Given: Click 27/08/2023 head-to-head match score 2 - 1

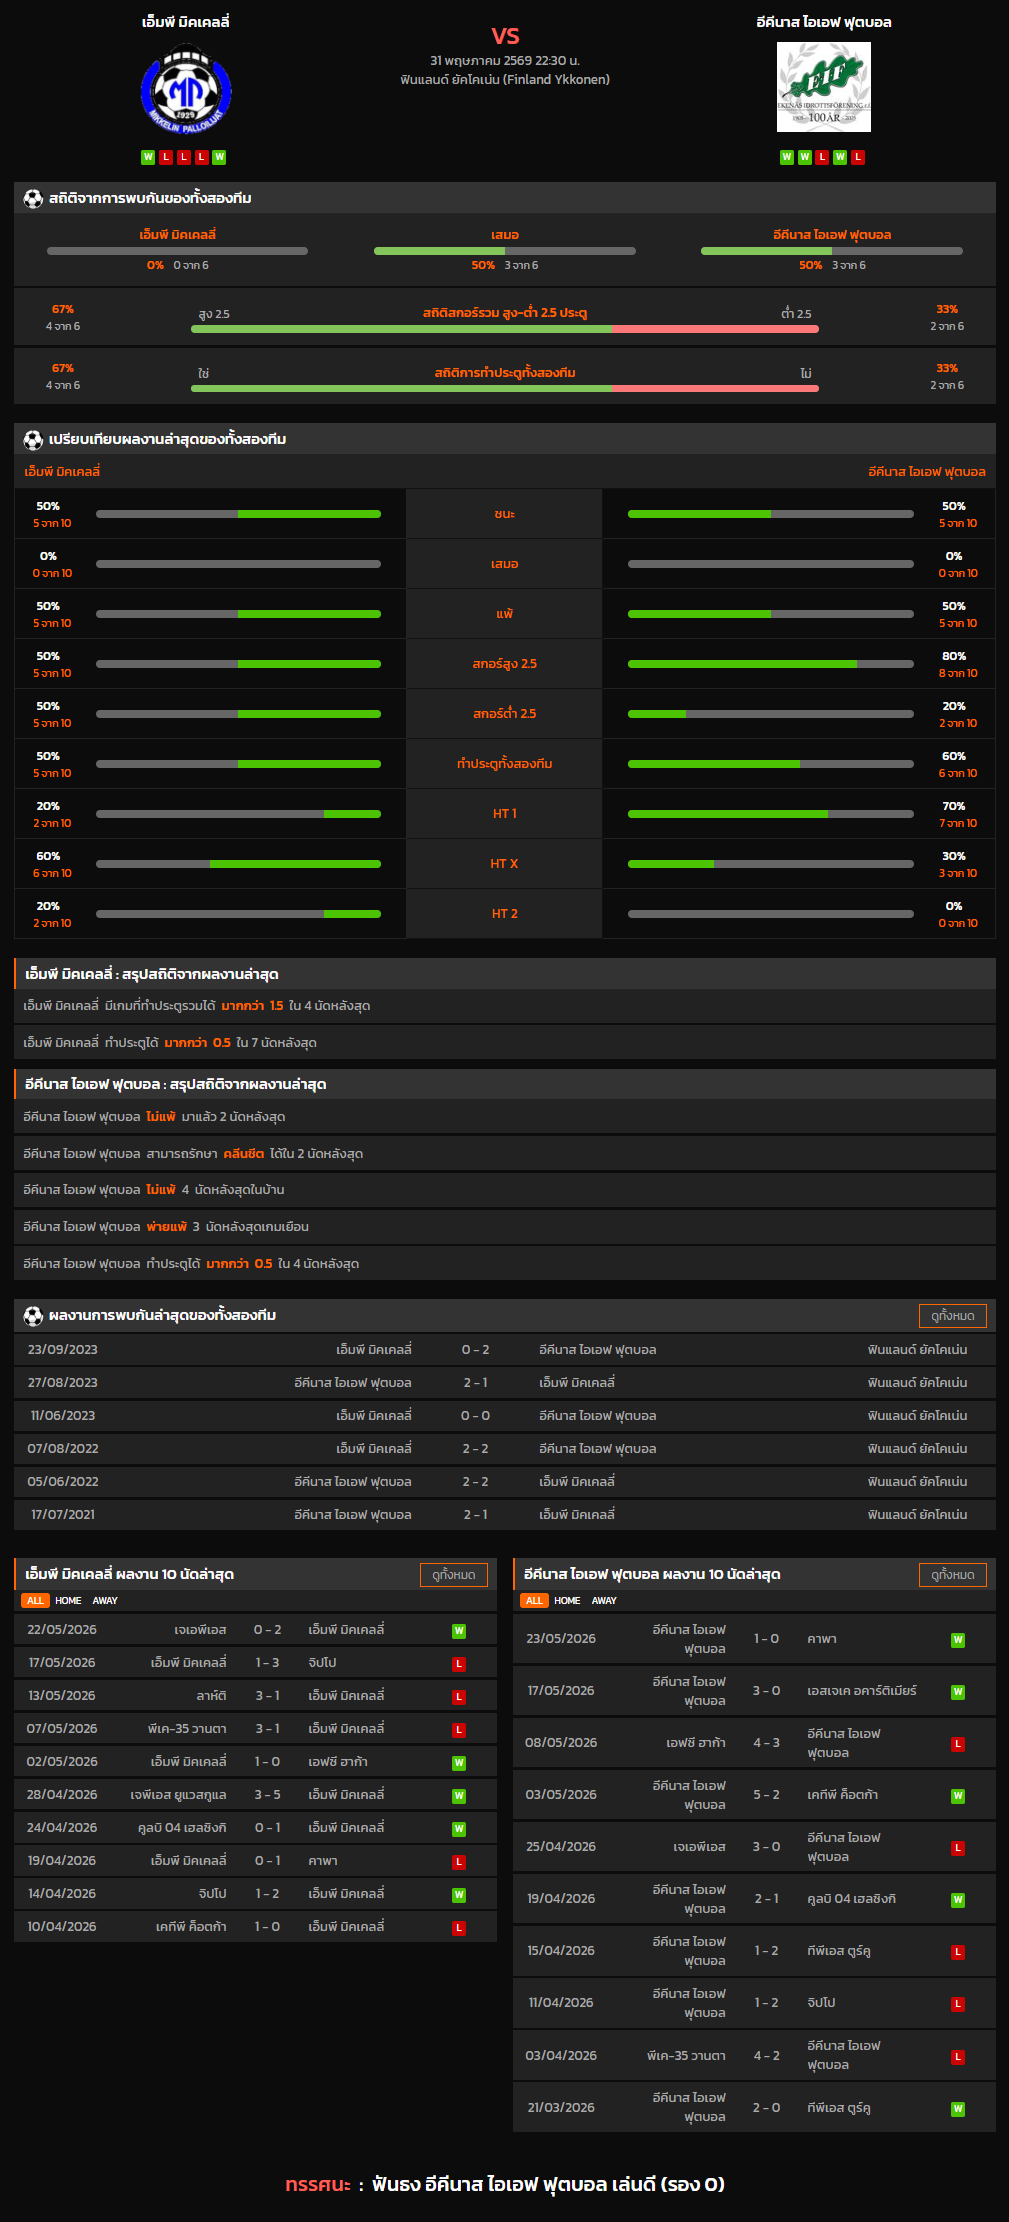Looking at the screenshot, I should 475,1383.
